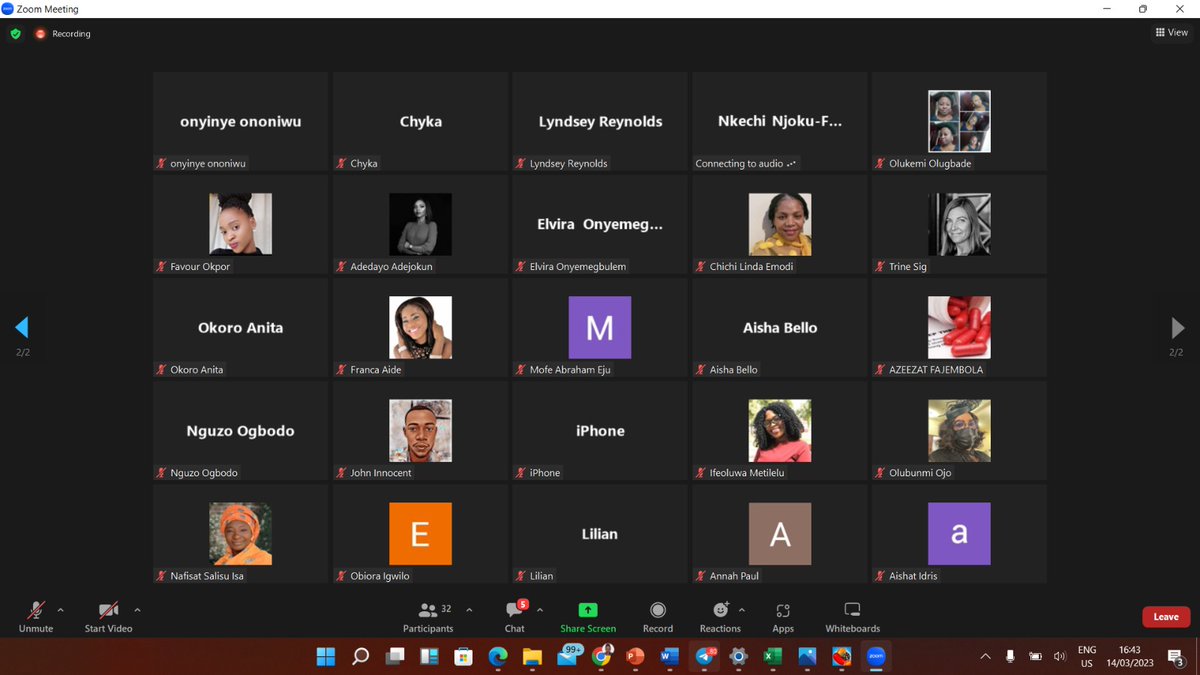The height and width of the screenshot is (675, 1200).
Task: Expand the Reactions options caret
Action: pos(741,609)
